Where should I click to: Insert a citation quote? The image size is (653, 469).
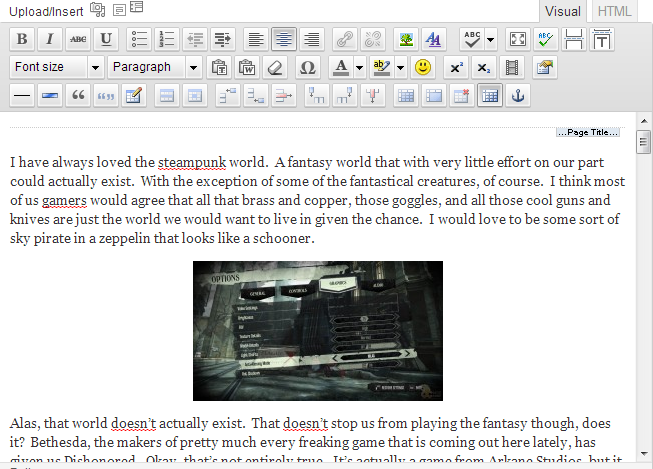pos(106,95)
